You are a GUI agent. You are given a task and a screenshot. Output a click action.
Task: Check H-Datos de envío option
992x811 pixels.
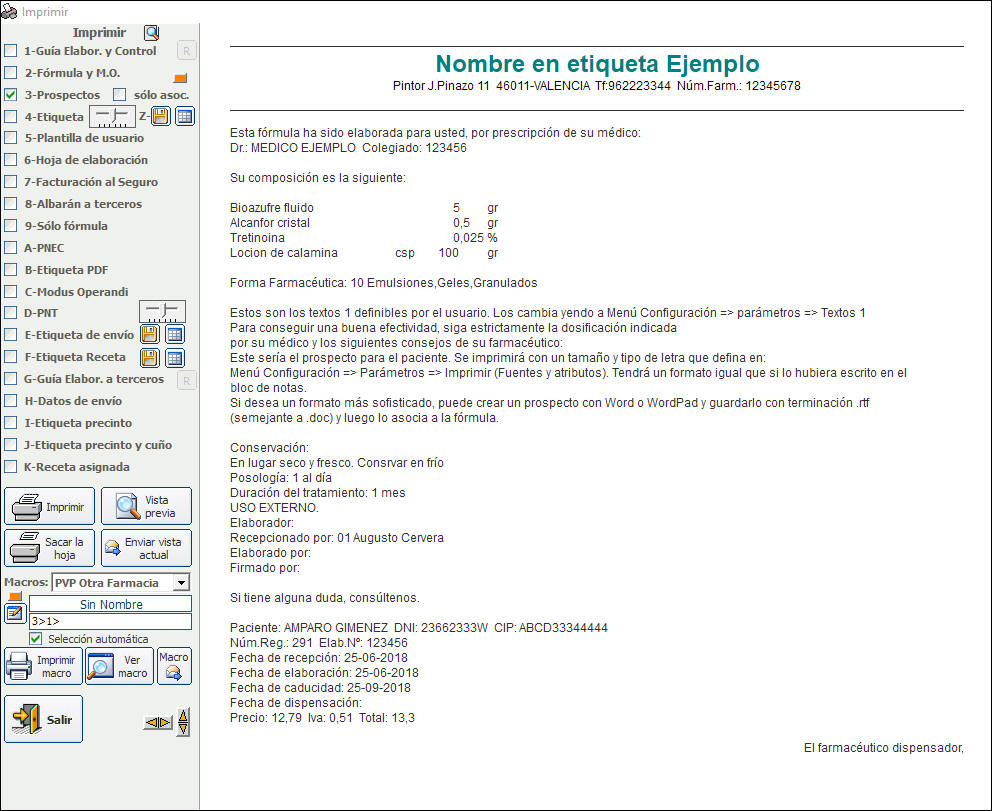coord(11,401)
